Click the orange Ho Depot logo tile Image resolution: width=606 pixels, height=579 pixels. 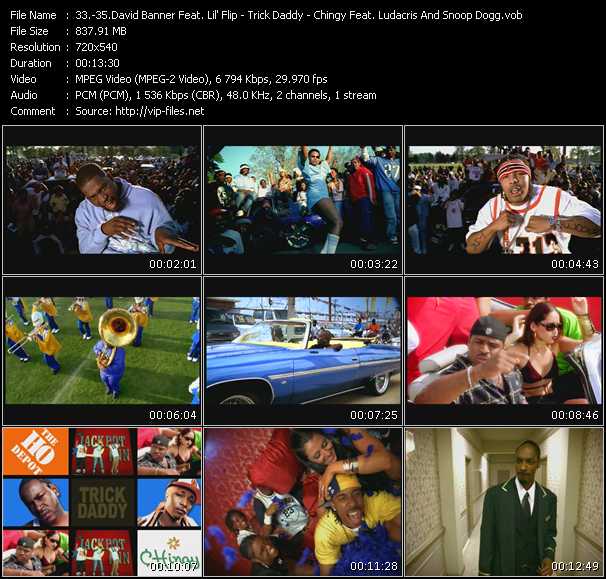click(36, 451)
